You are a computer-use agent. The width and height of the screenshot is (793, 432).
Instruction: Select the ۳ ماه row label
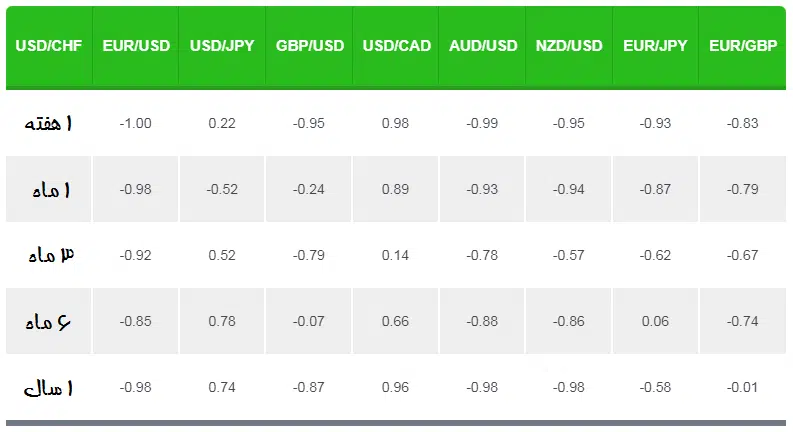click(x=49, y=255)
